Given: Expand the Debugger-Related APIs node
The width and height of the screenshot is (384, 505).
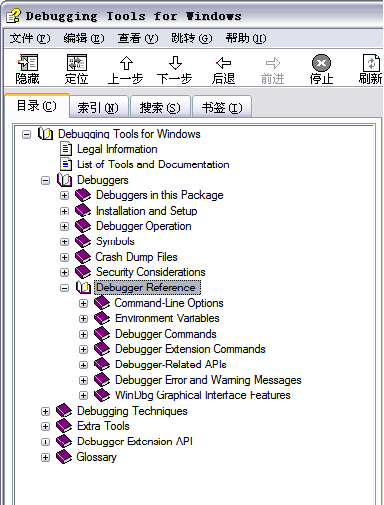Looking at the screenshot, I should 83,365.
